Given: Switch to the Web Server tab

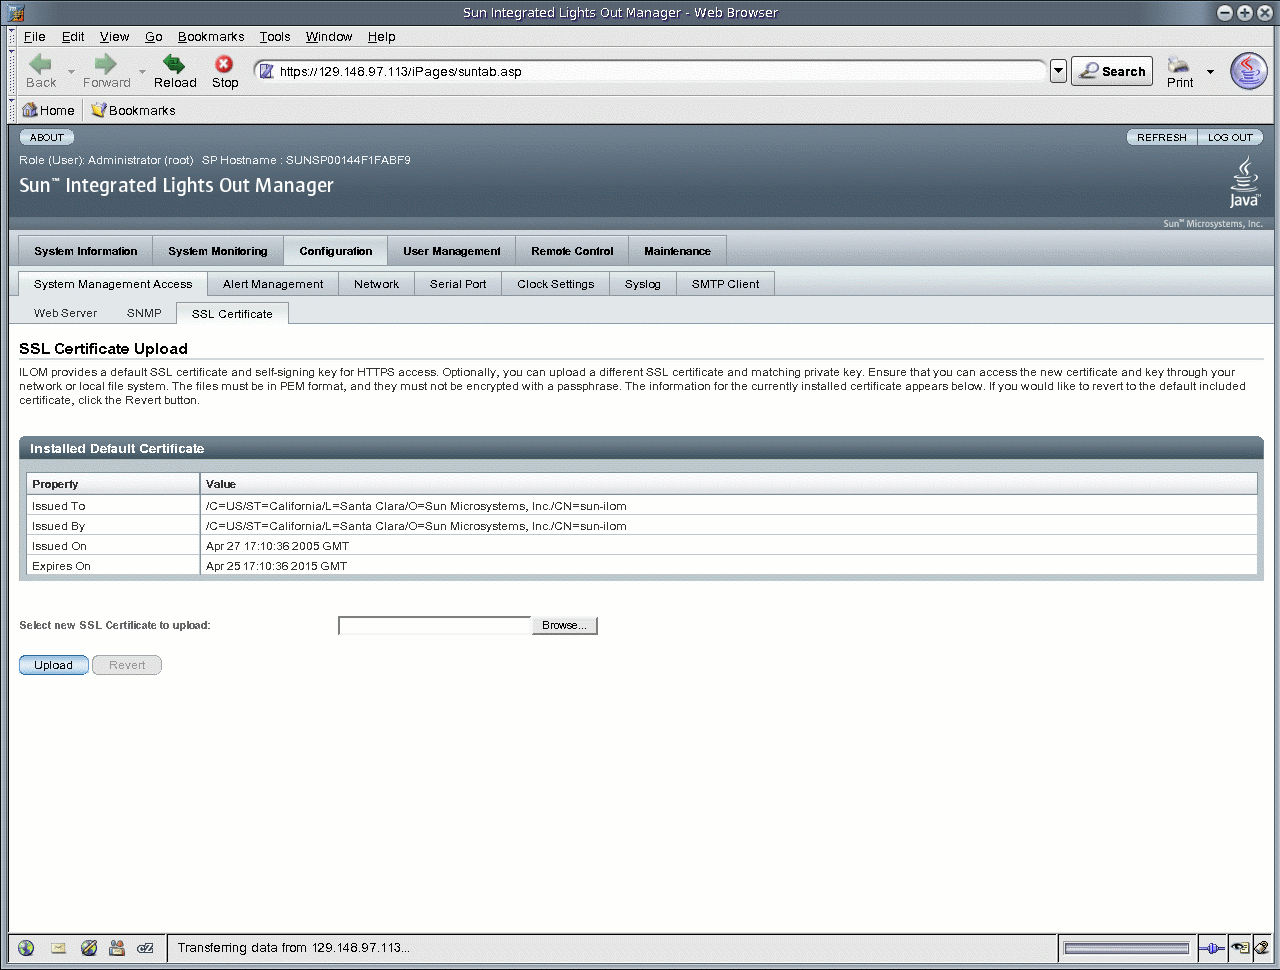Looking at the screenshot, I should (66, 313).
